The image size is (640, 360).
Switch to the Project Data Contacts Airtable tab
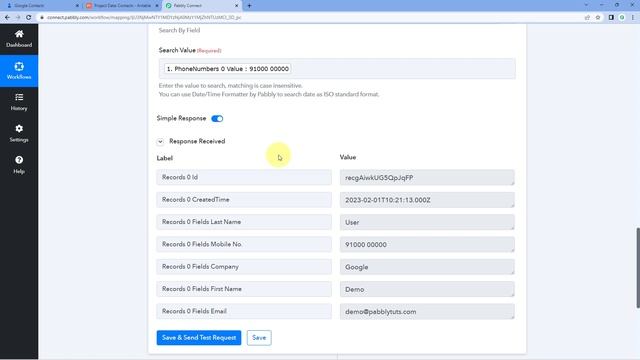click(x=122, y=6)
